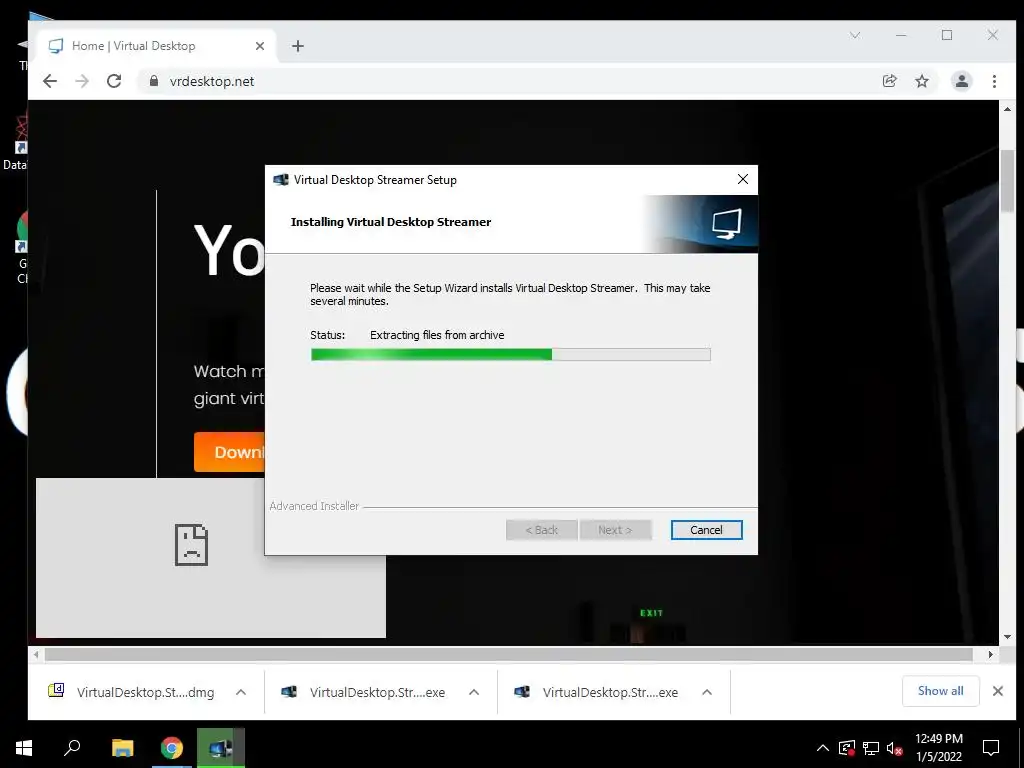Click the share page icon in address bar
This screenshot has height=768, width=1024.
click(x=889, y=81)
